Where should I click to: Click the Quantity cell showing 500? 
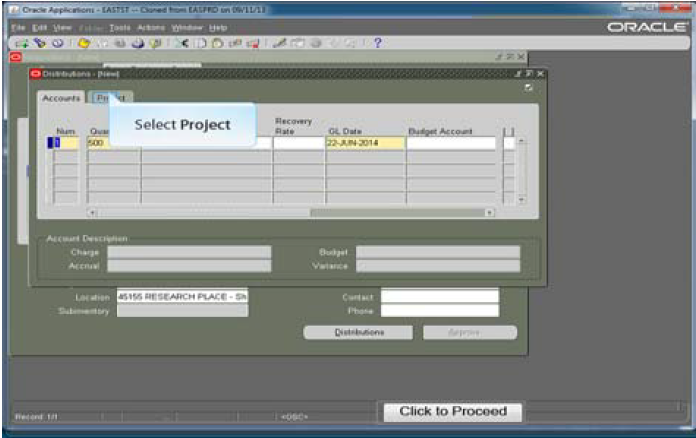(98, 143)
